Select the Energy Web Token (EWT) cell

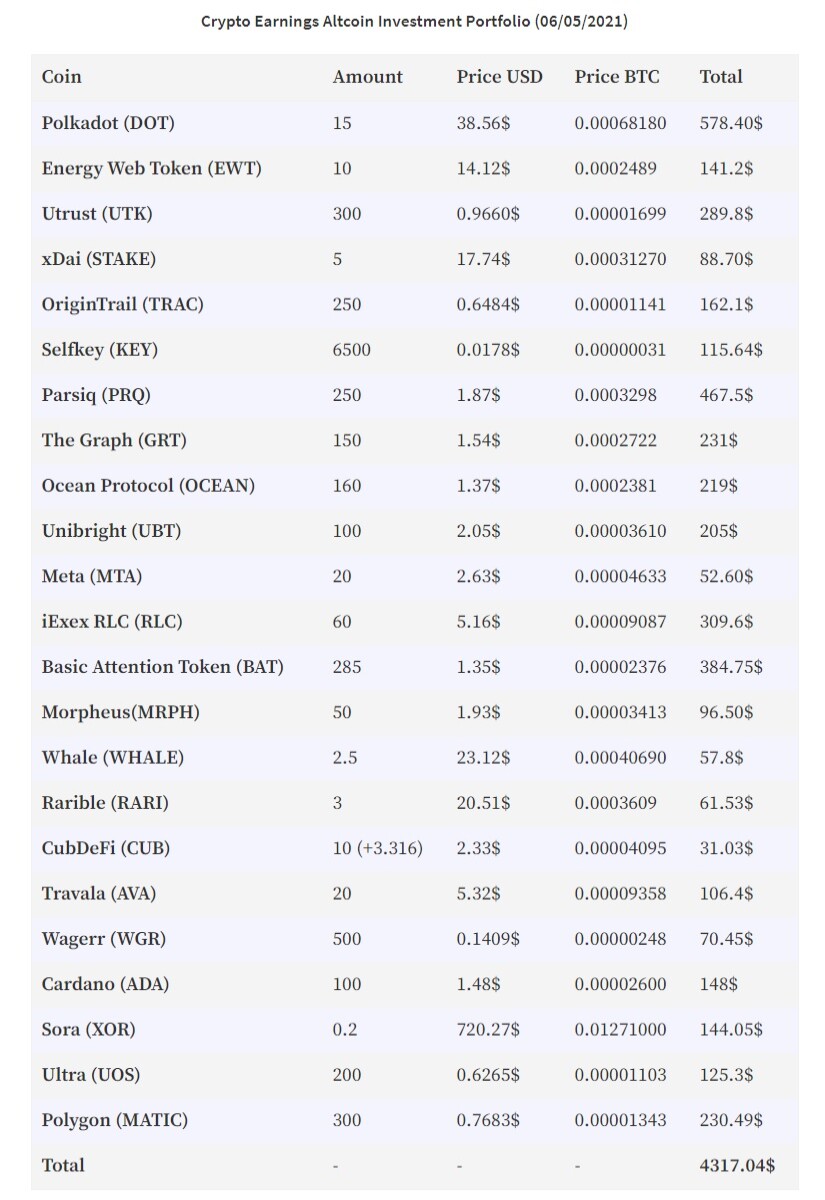pos(152,168)
